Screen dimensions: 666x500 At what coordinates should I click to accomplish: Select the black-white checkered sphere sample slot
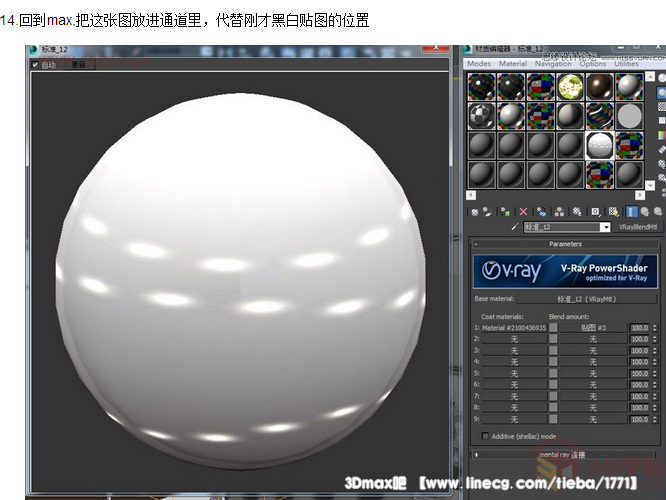[481, 116]
